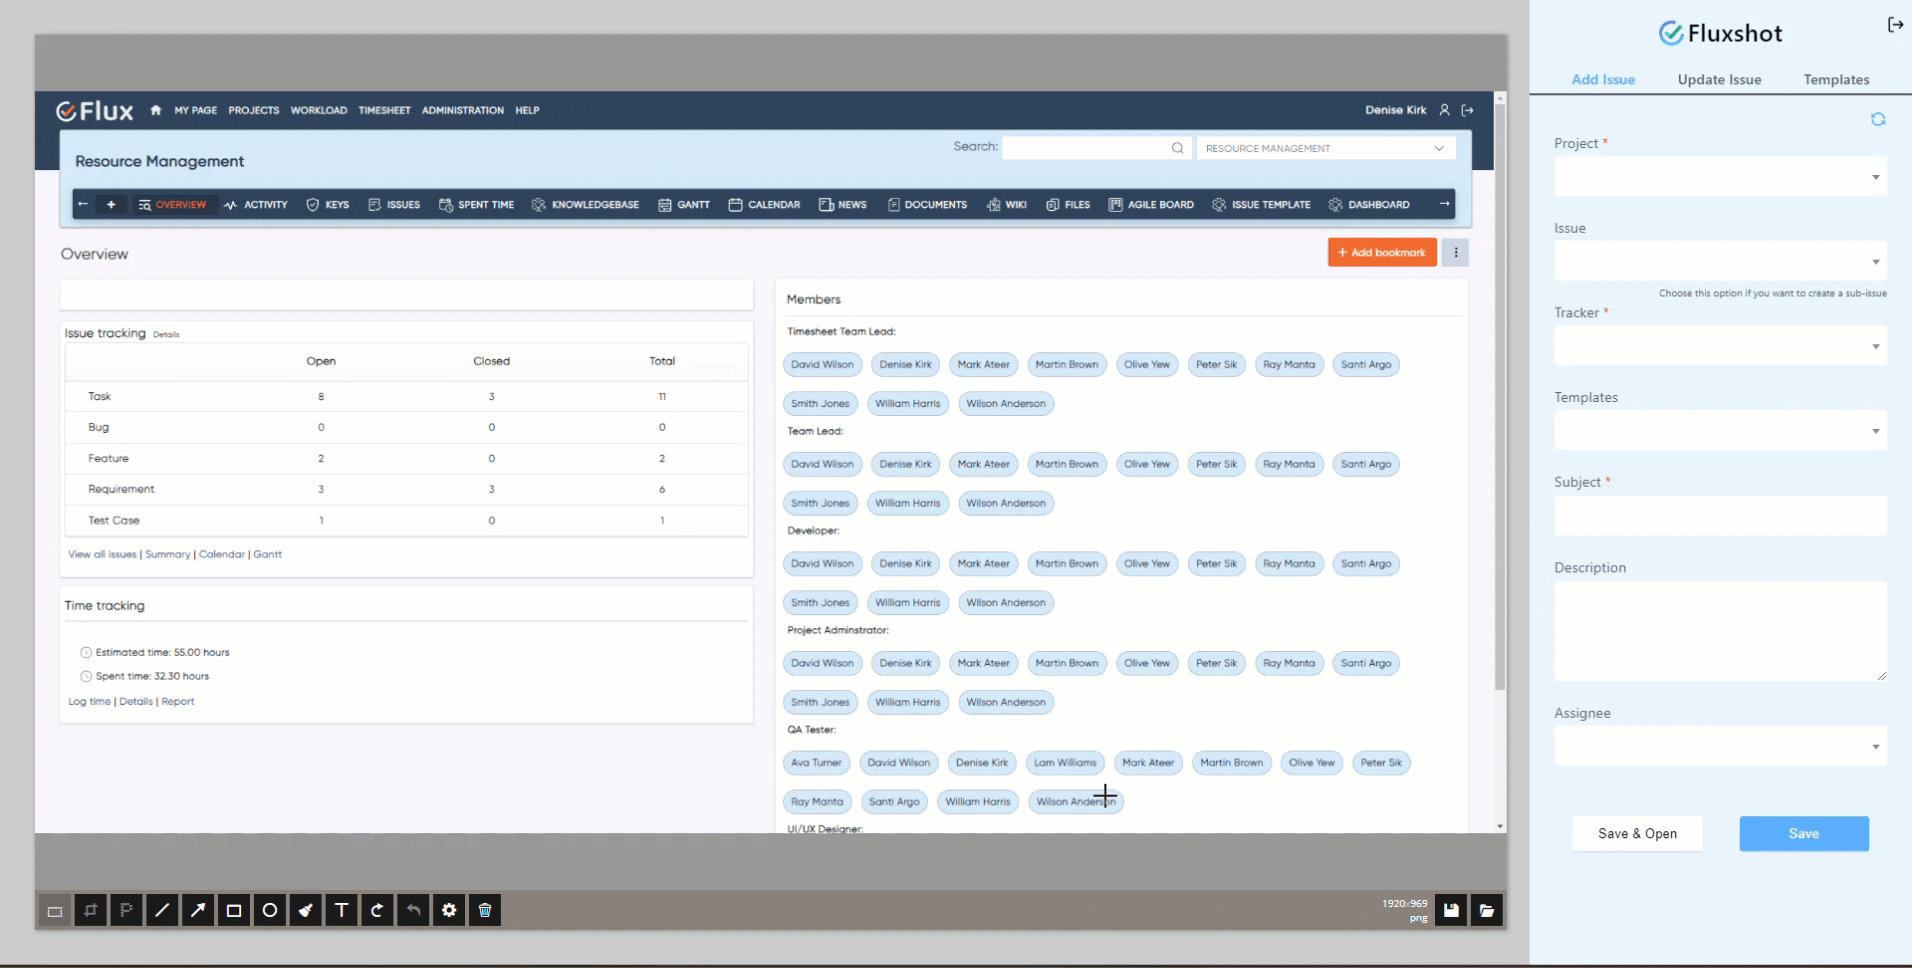
Task: Open the screenshot settings gear
Action: click(449, 910)
